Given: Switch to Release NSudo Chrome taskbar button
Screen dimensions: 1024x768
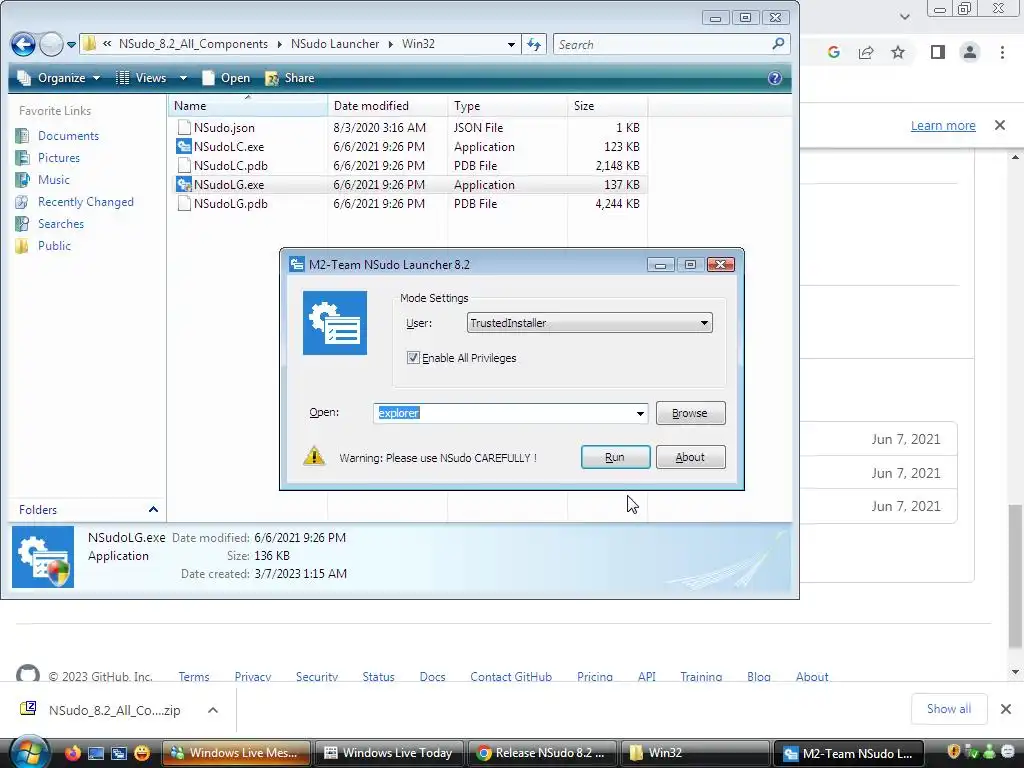Looking at the screenshot, I should pyautogui.click(x=541, y=753).
